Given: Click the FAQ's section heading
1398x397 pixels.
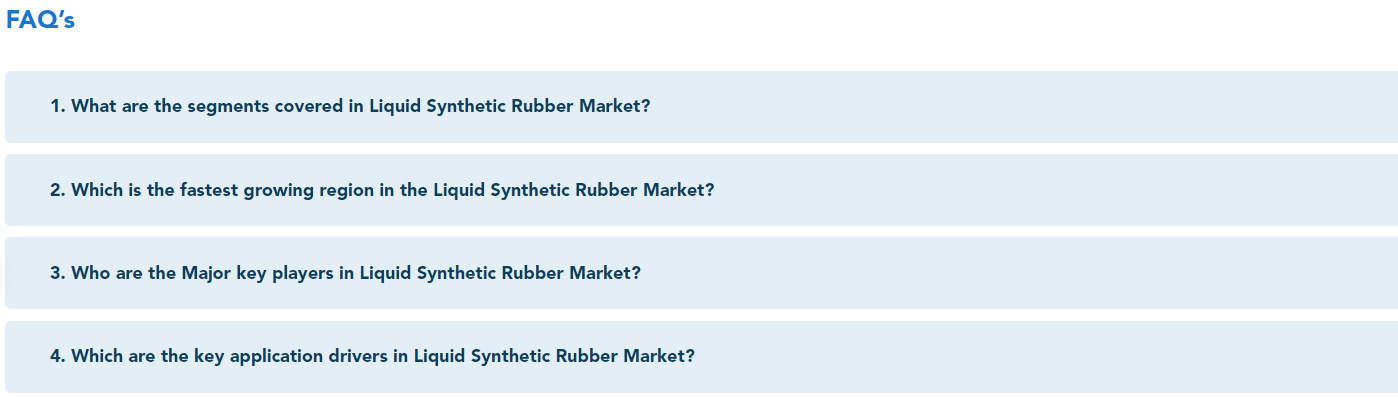Looking at the screenshot, I should (40, 20).
